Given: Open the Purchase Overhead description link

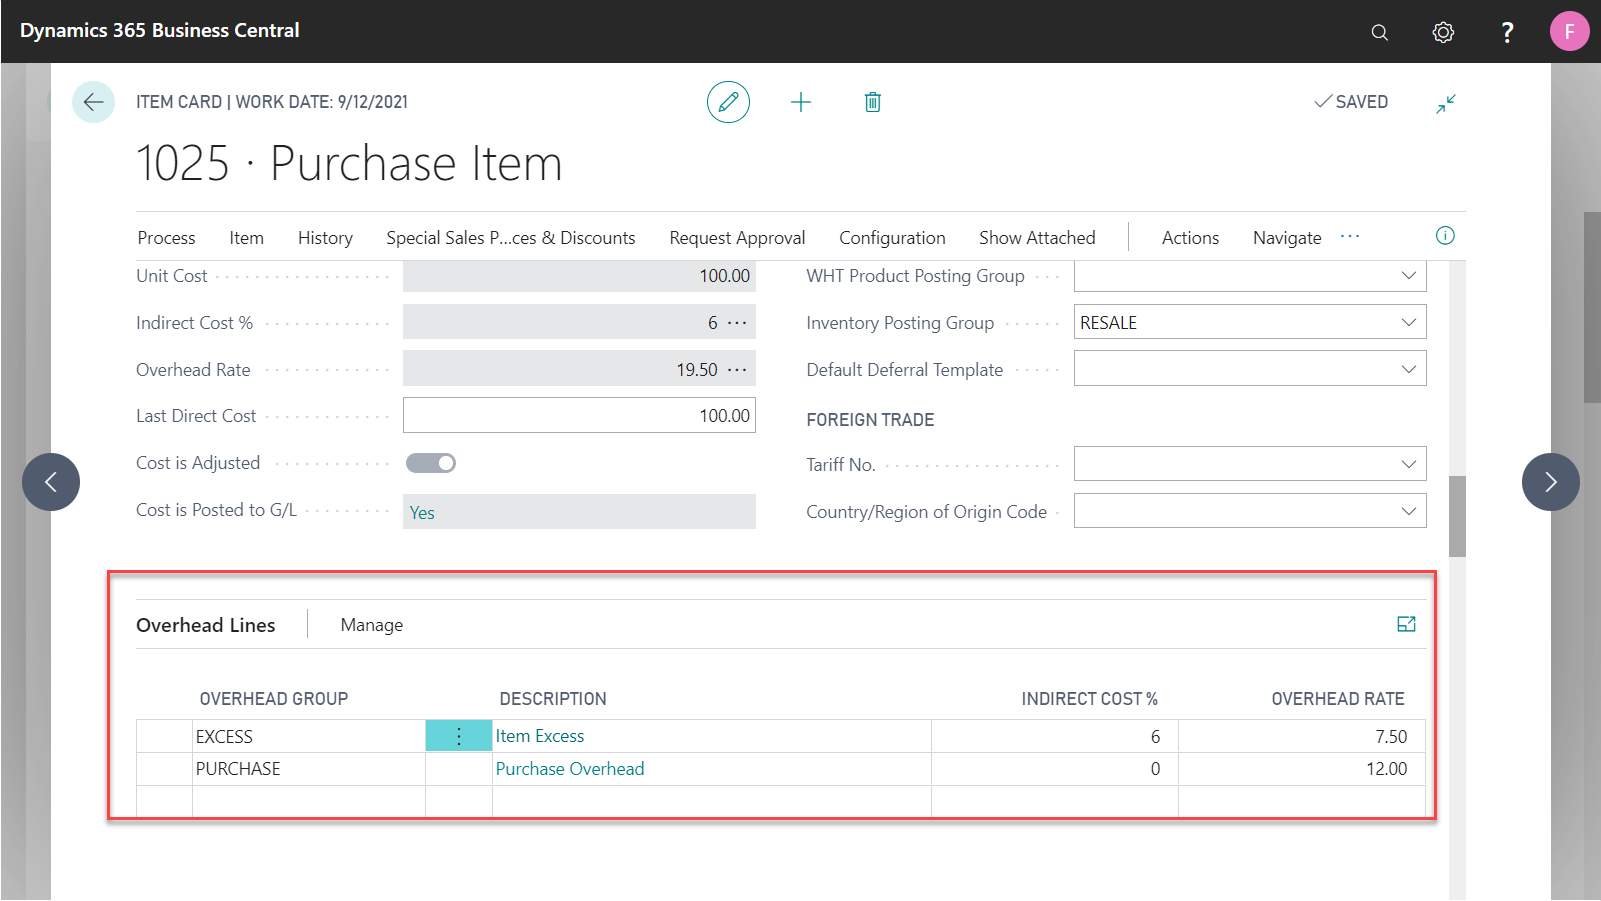Looking at the screenshot, I should coord(570,769).
